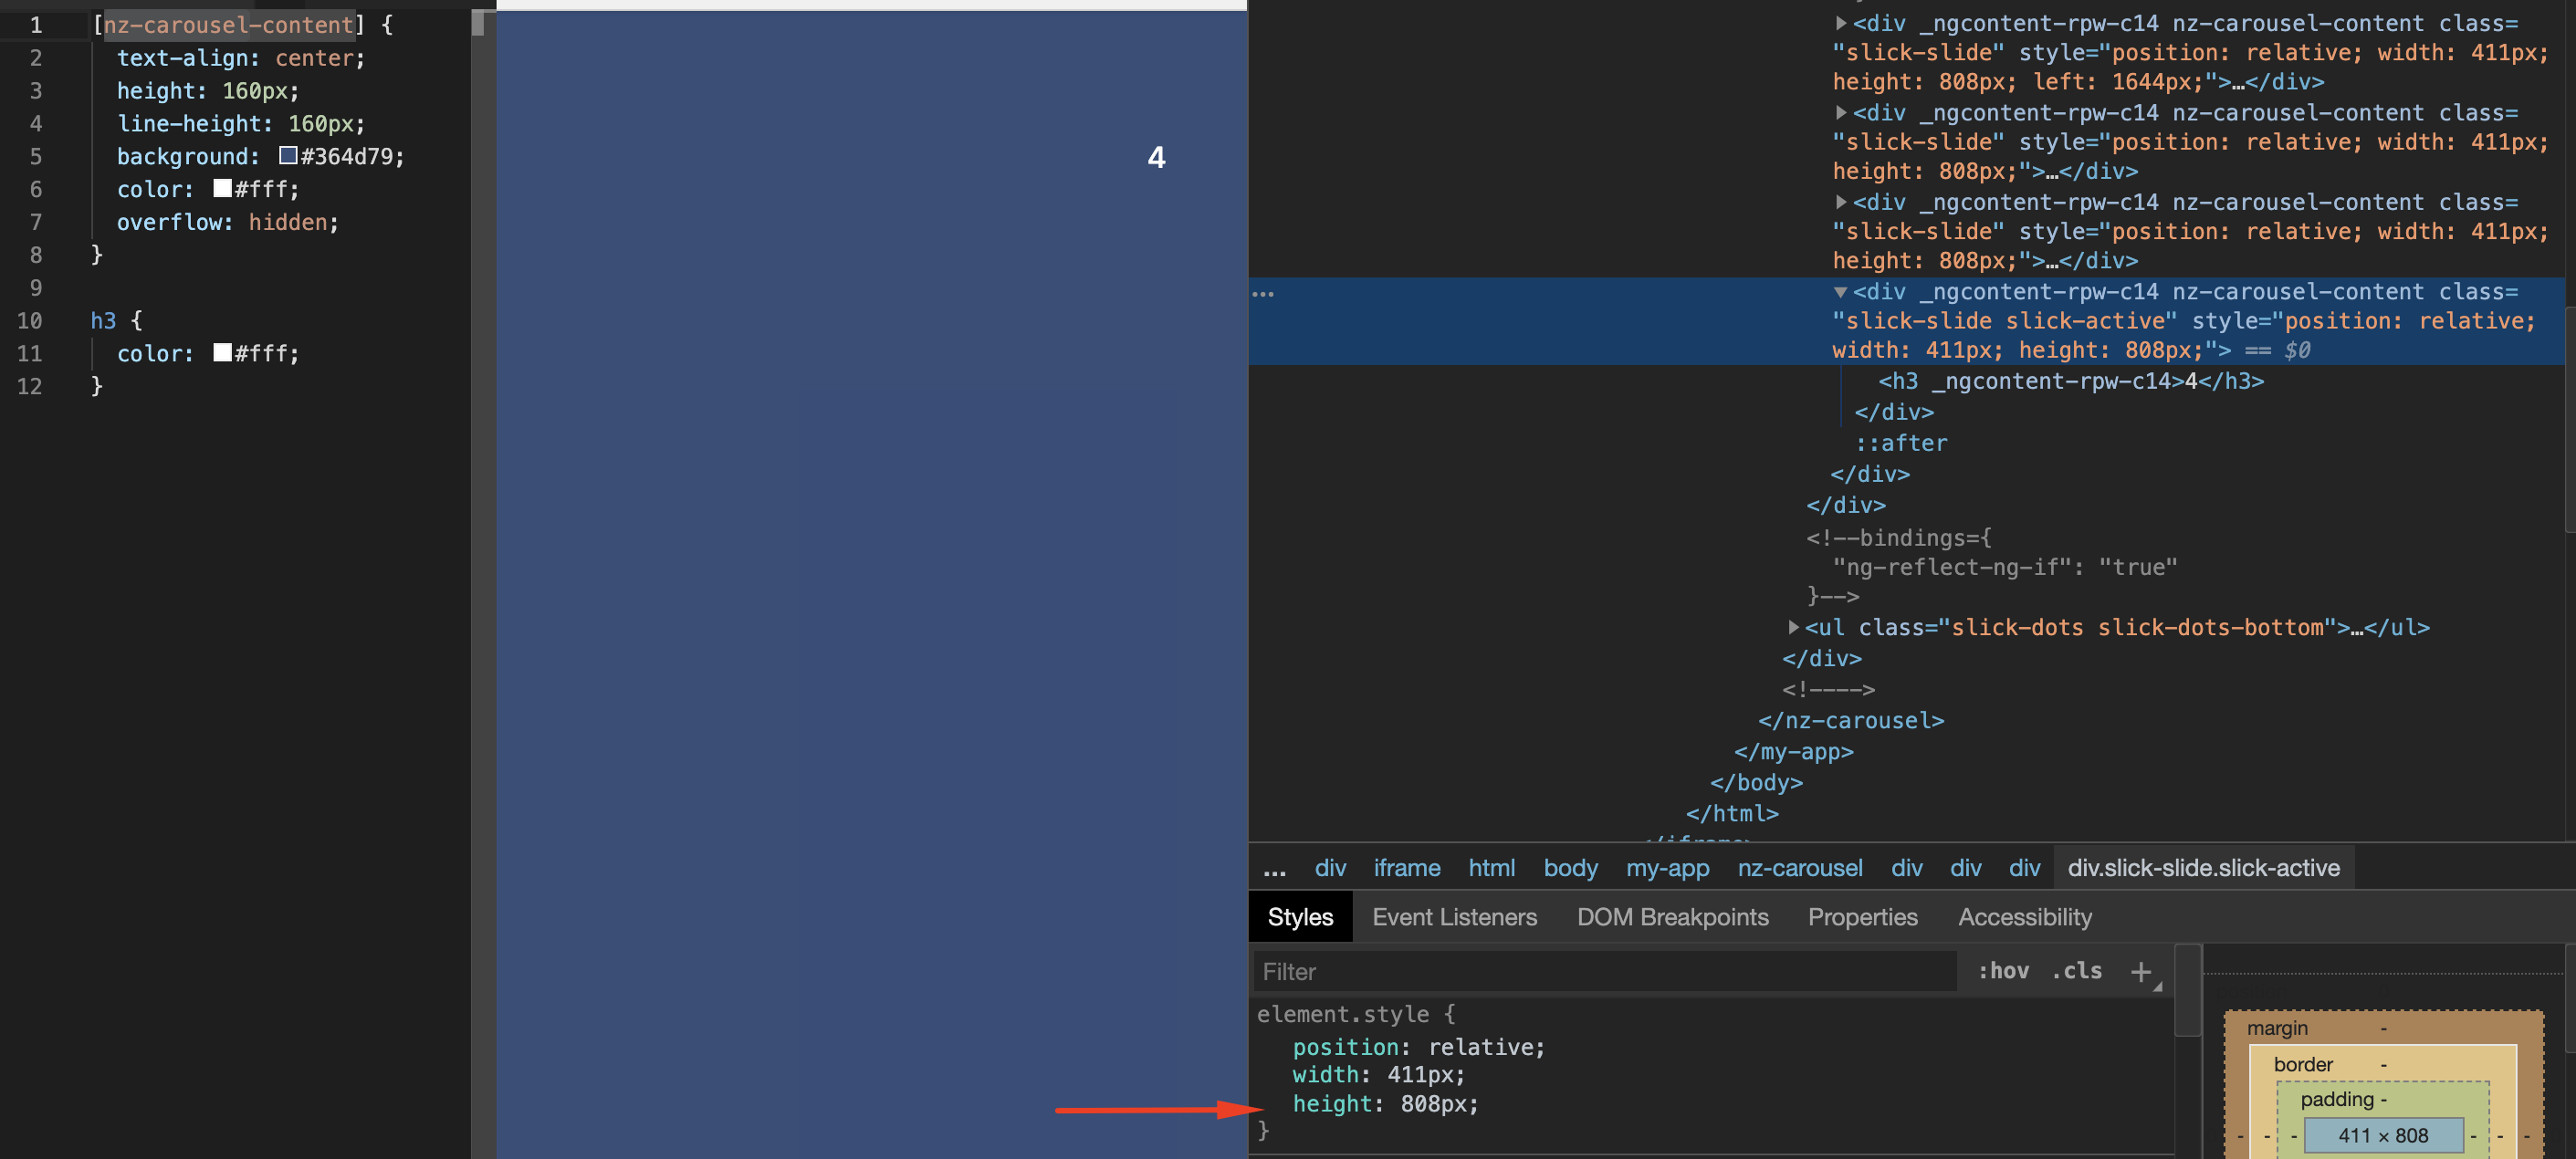Select iframe in the DOM breadcrumb
Viewport: 2576px width, 1159px height.
(x=1406, y=868)
